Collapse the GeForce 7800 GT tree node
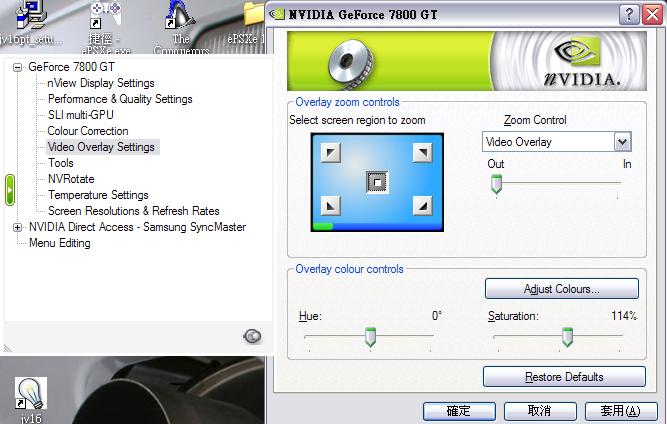This screenshot has height=424, width=667. (17, 67)
